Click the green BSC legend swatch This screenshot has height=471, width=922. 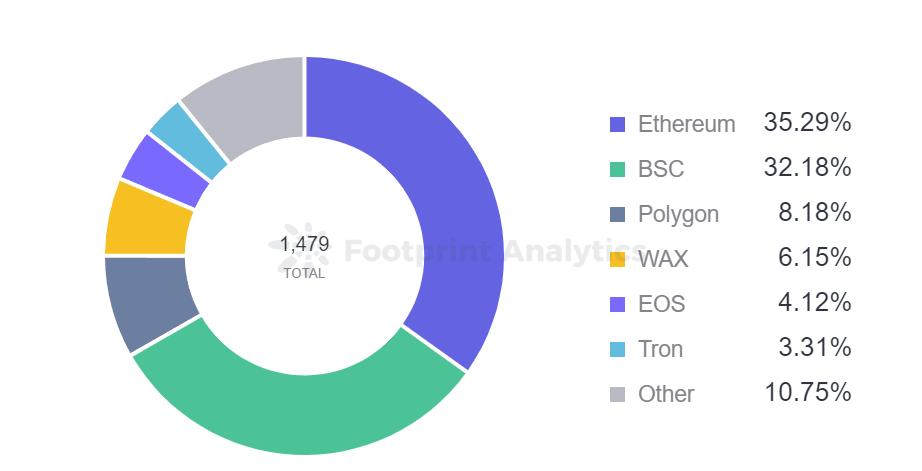(x=618, y=170)
